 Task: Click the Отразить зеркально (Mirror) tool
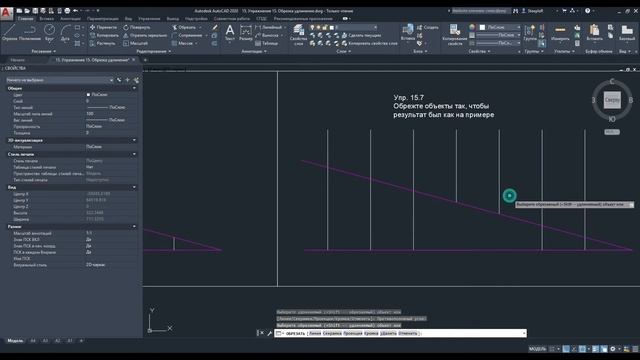(x=145, y=36)
